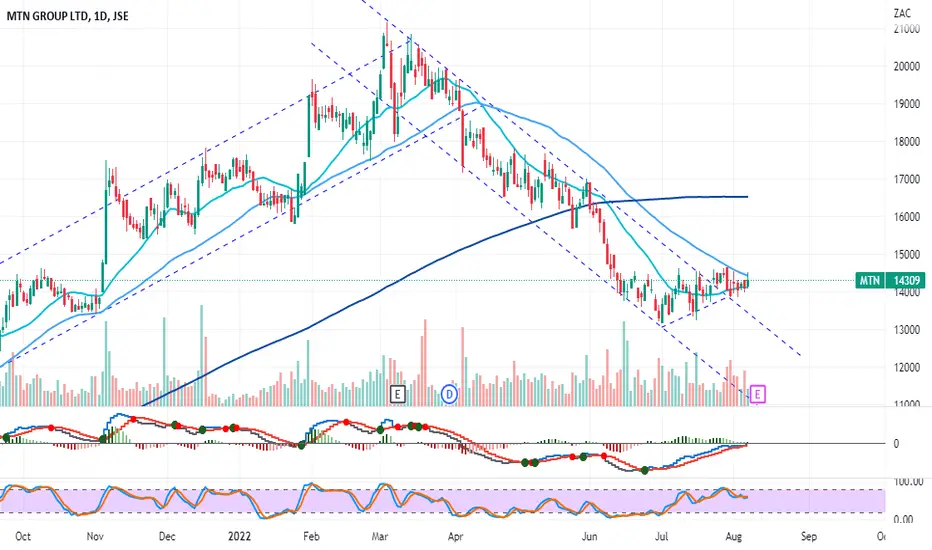Click the green MTN ticker price tag
The width and height of the screenshot is (932, 550).
click(x=870, y=280)
